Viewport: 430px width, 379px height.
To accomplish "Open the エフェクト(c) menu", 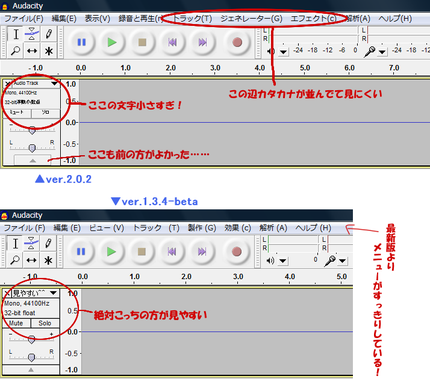I will tap(313, 19).
